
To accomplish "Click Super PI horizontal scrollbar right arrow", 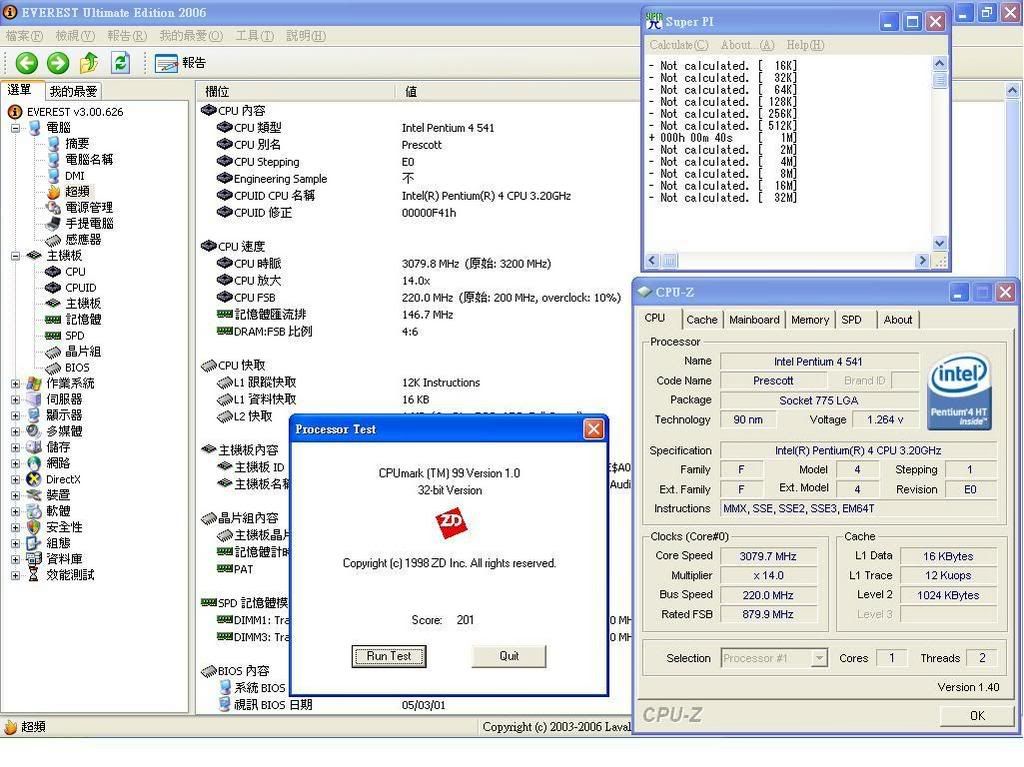I will (x=921, y=261).
